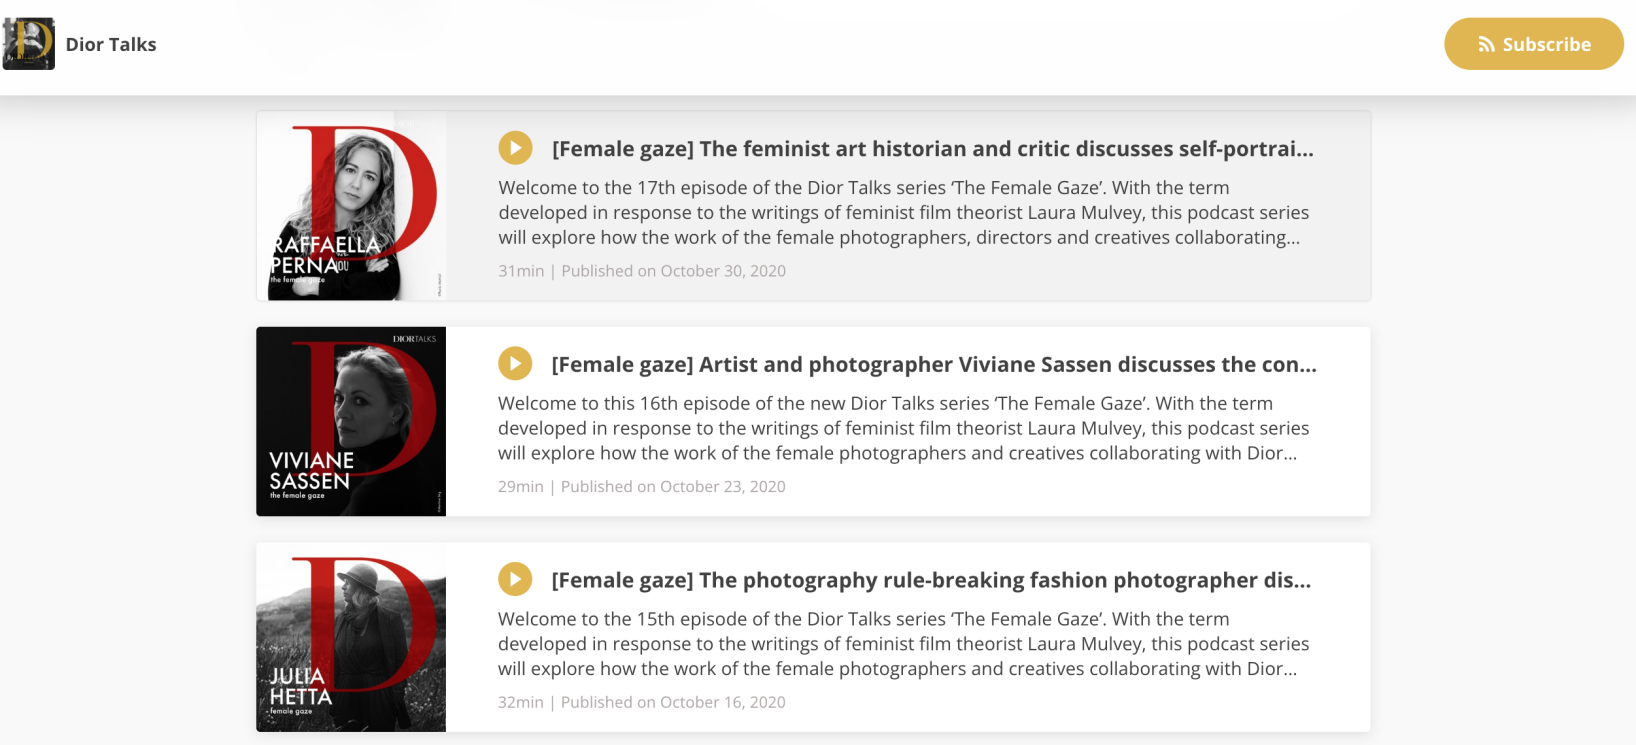1636x745 pixels.
Task: Open the Raffaella Perna cover thumbnail
Action: (x=351, y=206)
